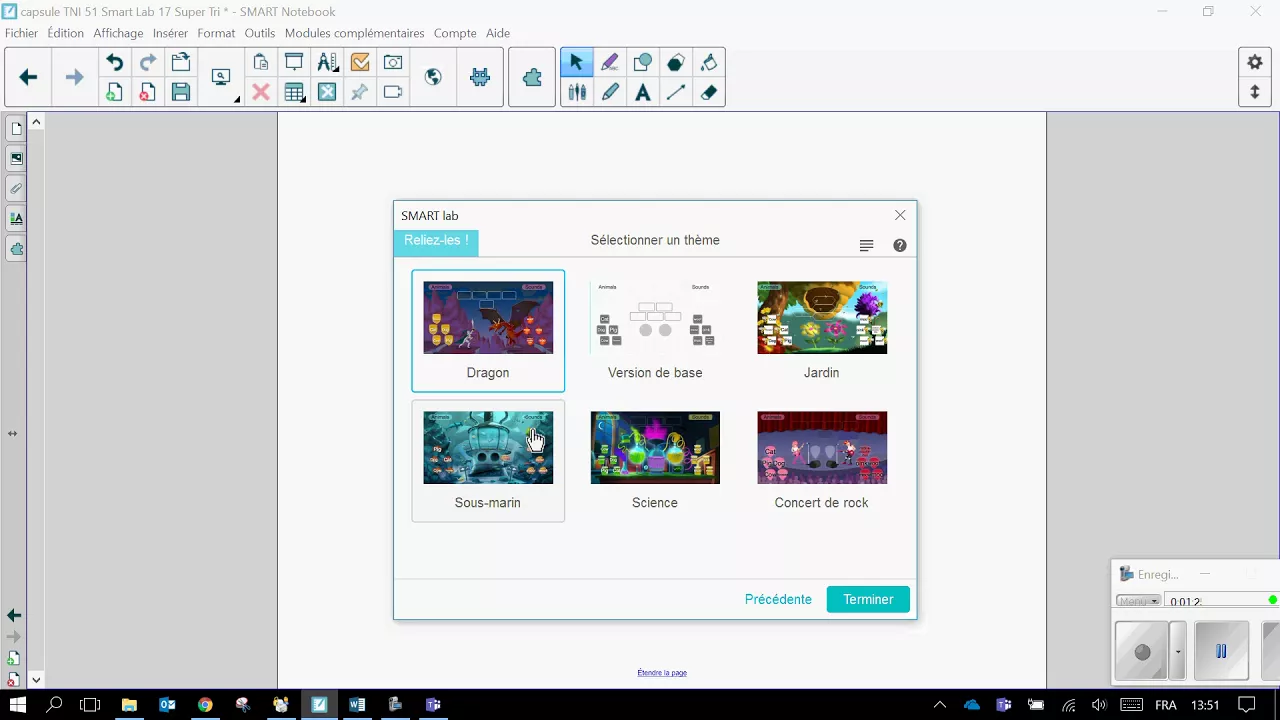Select the Regular Polygons tool
This screenshot has width=1280, height=720.
click(x=676, y=62)
